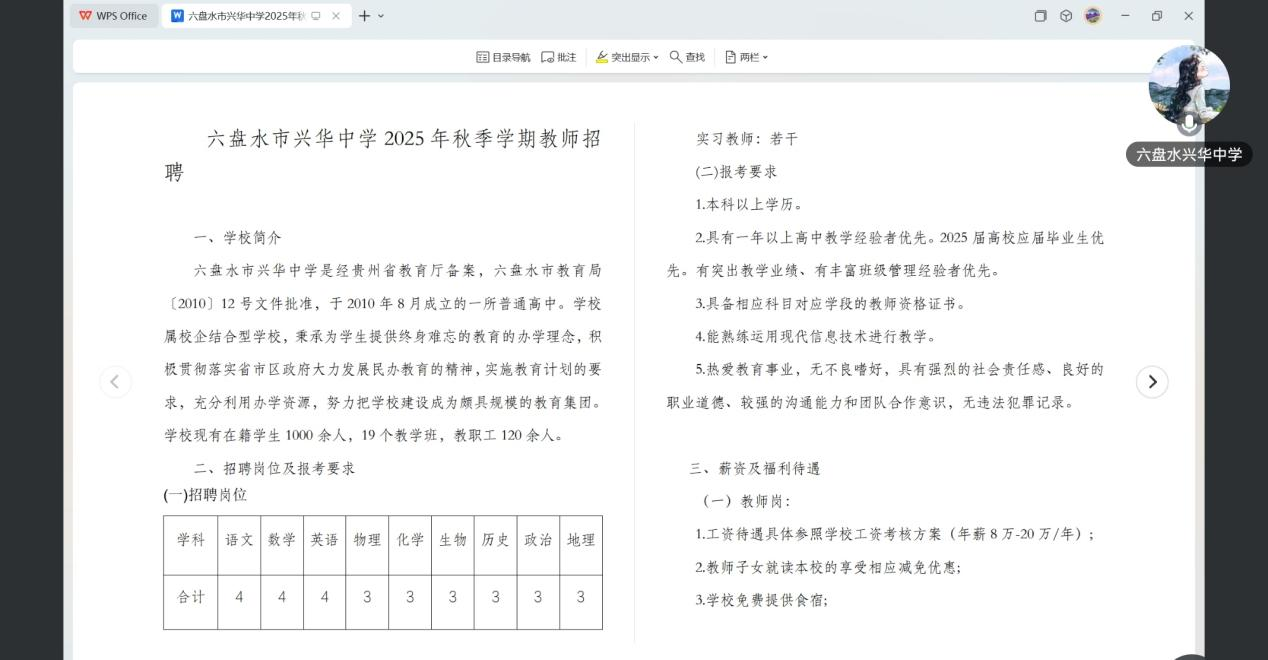The image size is (1268, 660).
Task: Expand the 突出显示 dropdown arrow
Action: click(x=656, y=58)
